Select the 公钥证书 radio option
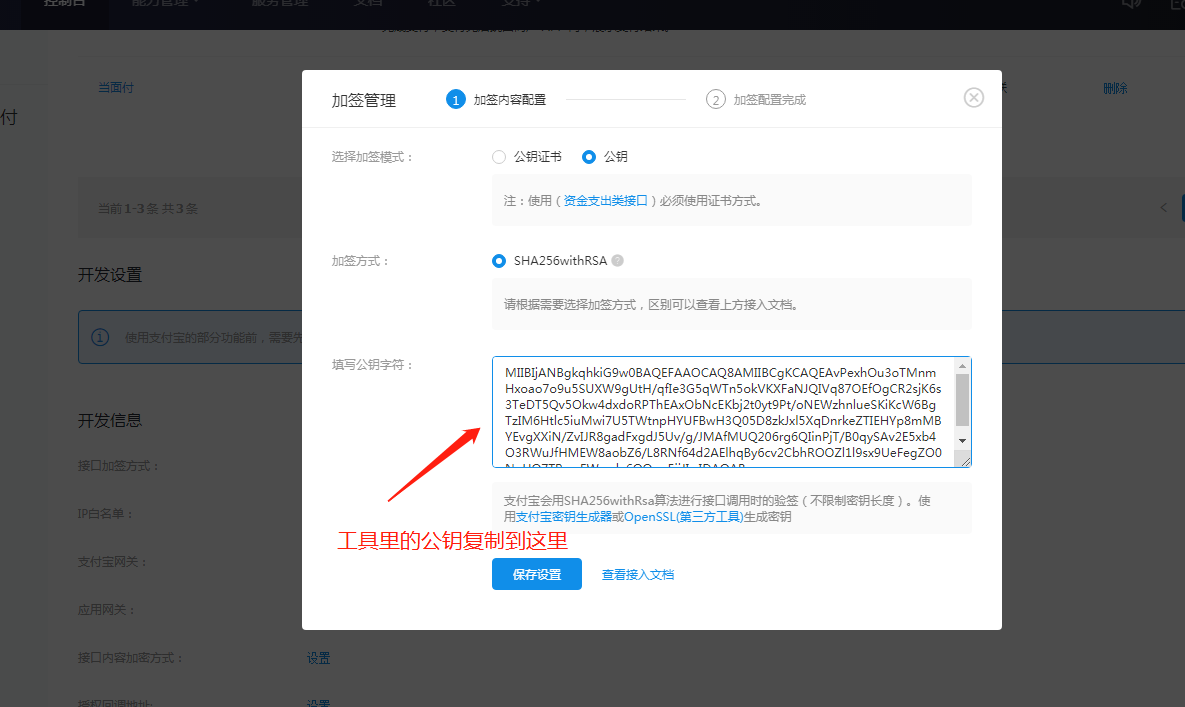The image size is (1185, 707). pos(499,157)
